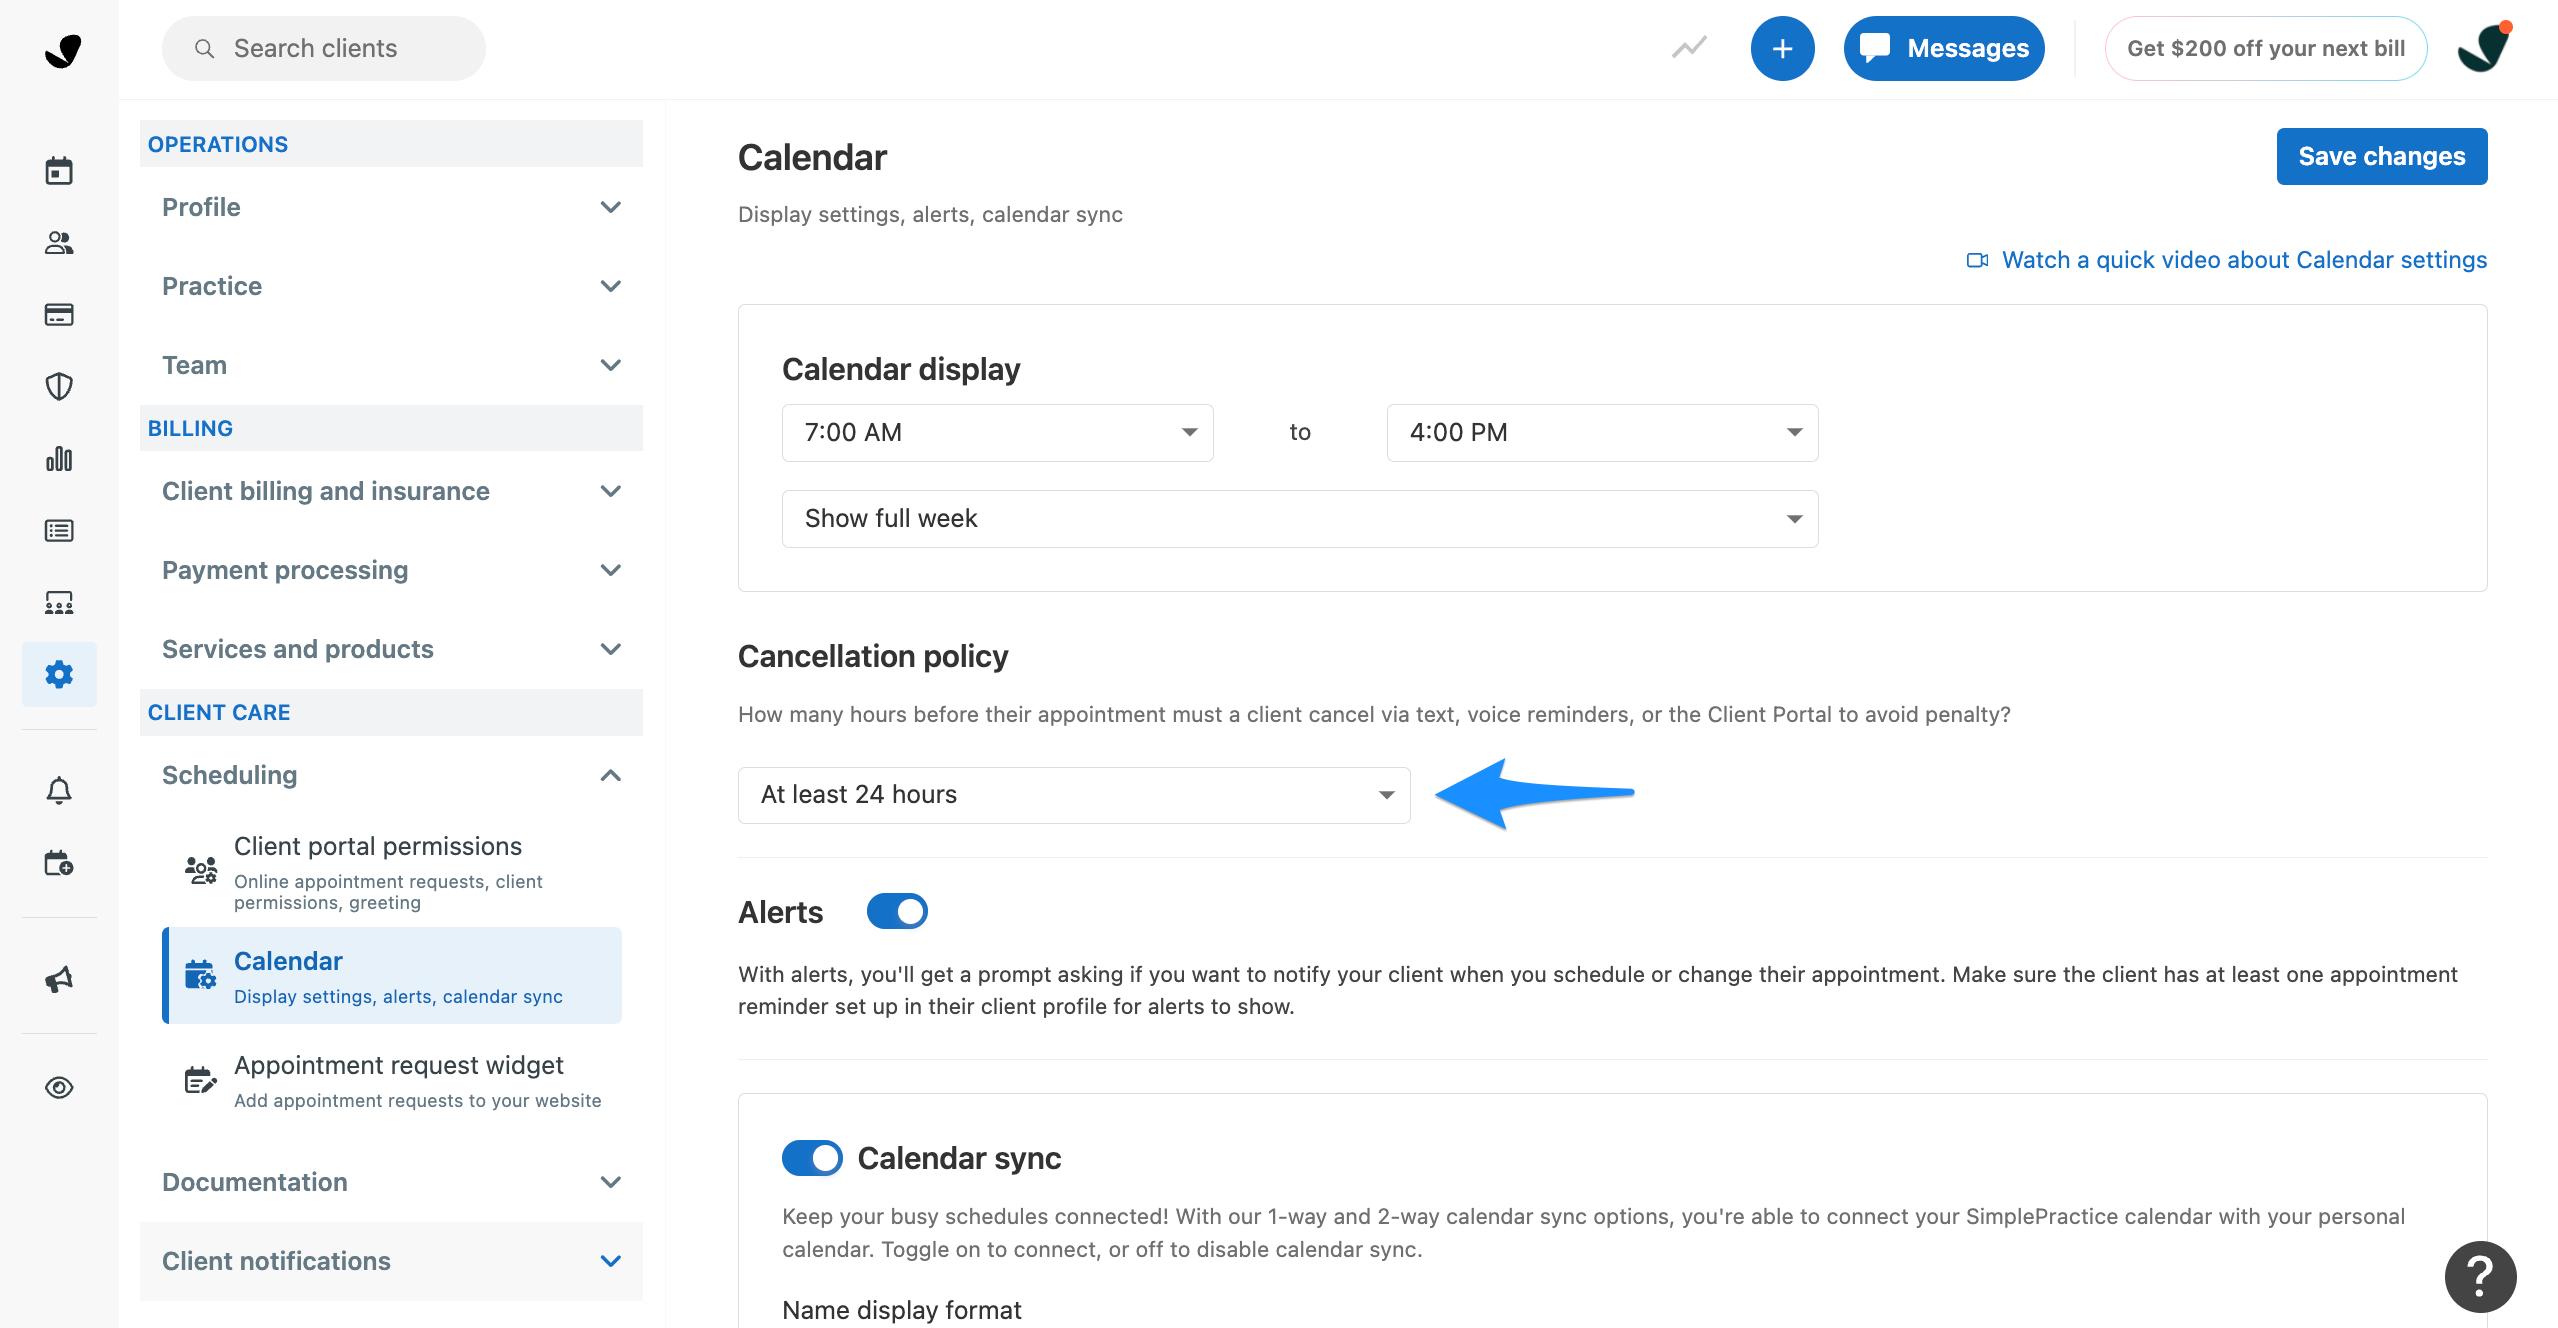Screen dimensions: 2558x1328
Task: Click the blue plus create button
Action: click(1782, 48)
